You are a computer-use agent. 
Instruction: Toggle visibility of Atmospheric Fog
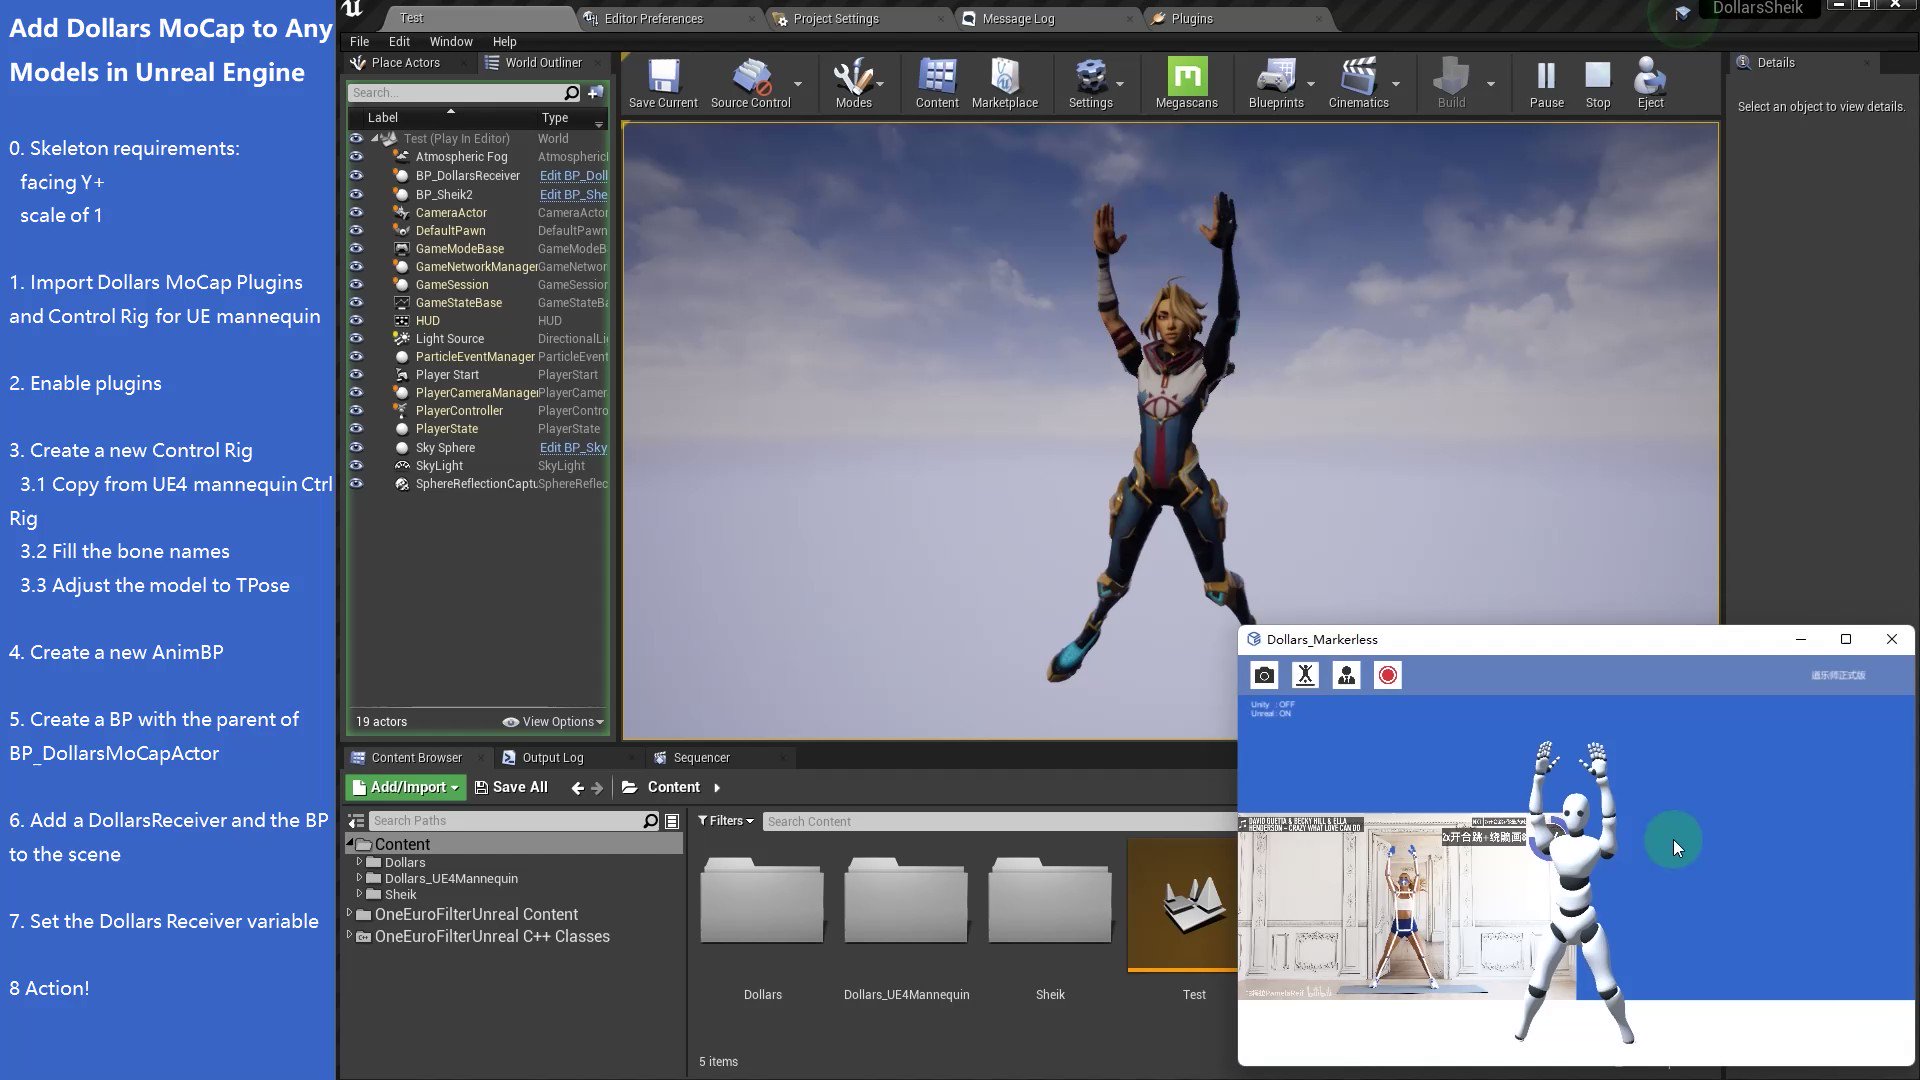click(356, 157)
